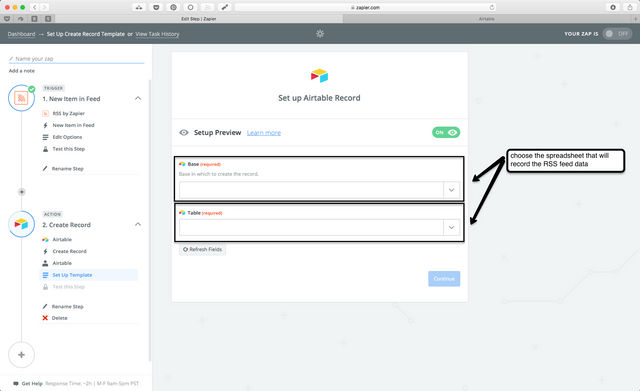The height and width of the screenshot is (391, 640).
Task: Click inside the Base selection field
Action: coord(311,190)
